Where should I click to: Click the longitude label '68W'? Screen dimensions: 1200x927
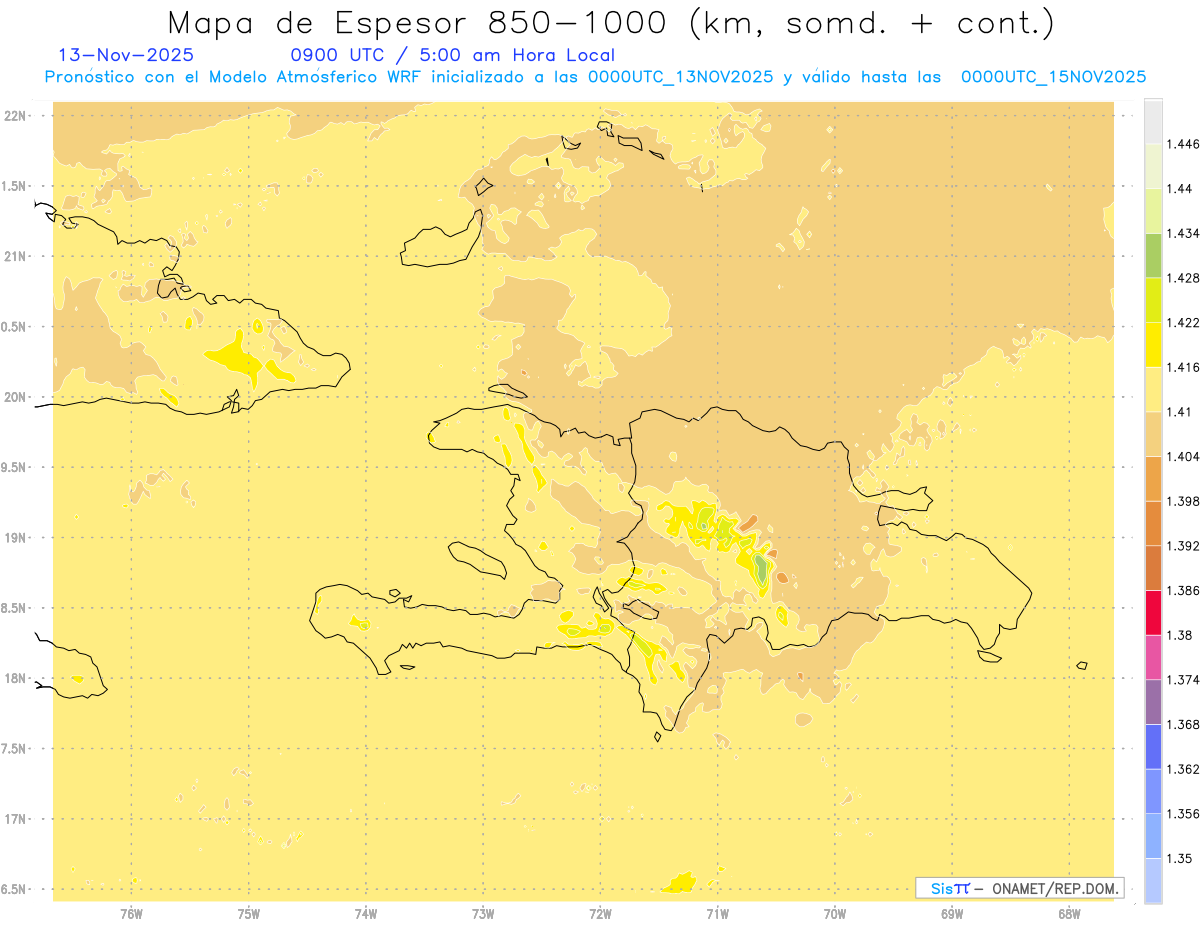click(x=1069, y=913)
